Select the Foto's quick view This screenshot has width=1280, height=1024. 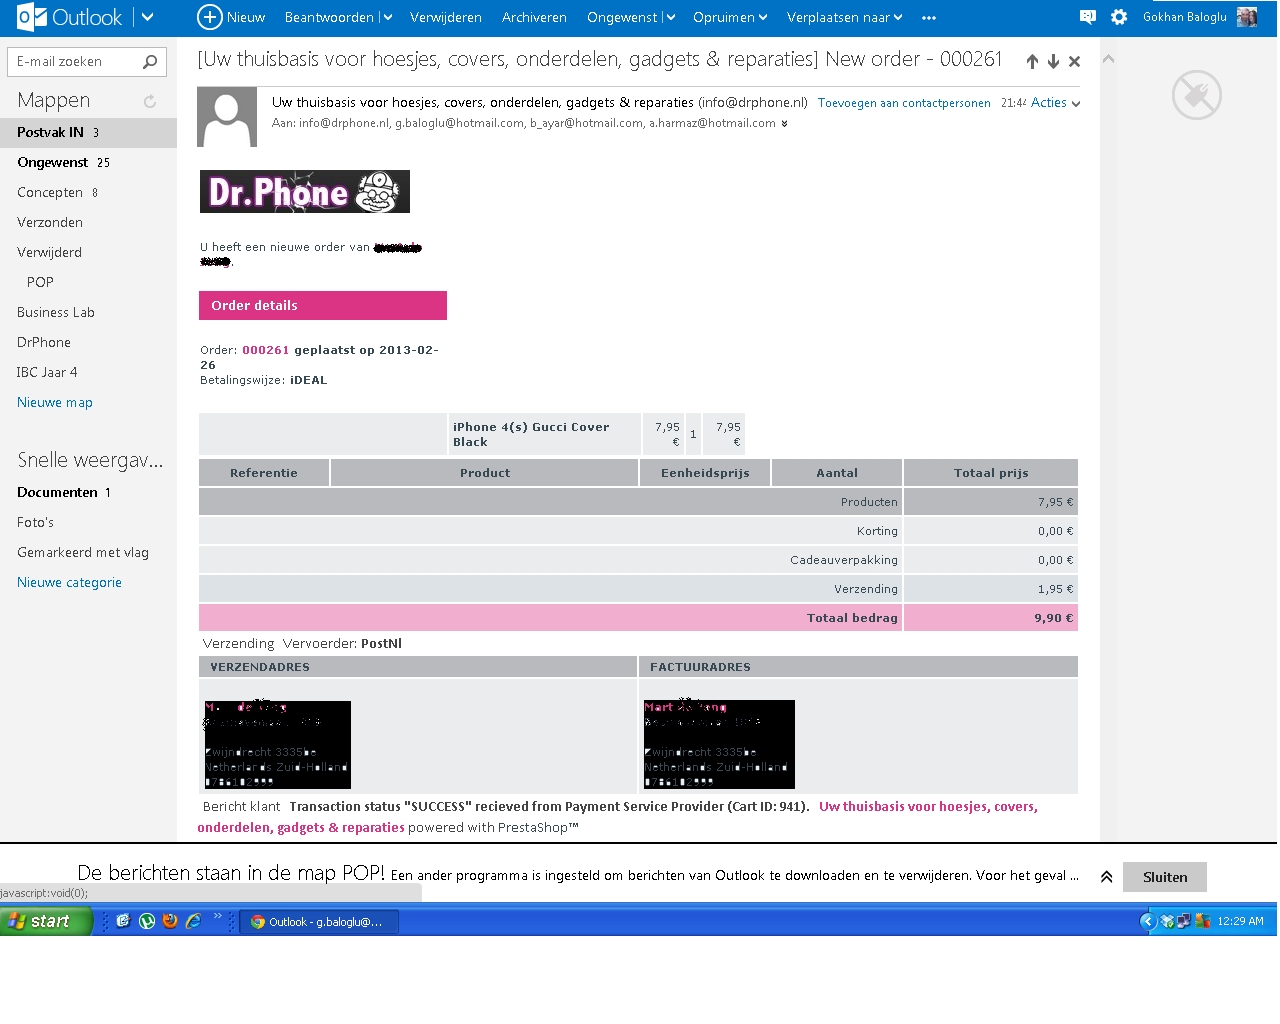88,522
